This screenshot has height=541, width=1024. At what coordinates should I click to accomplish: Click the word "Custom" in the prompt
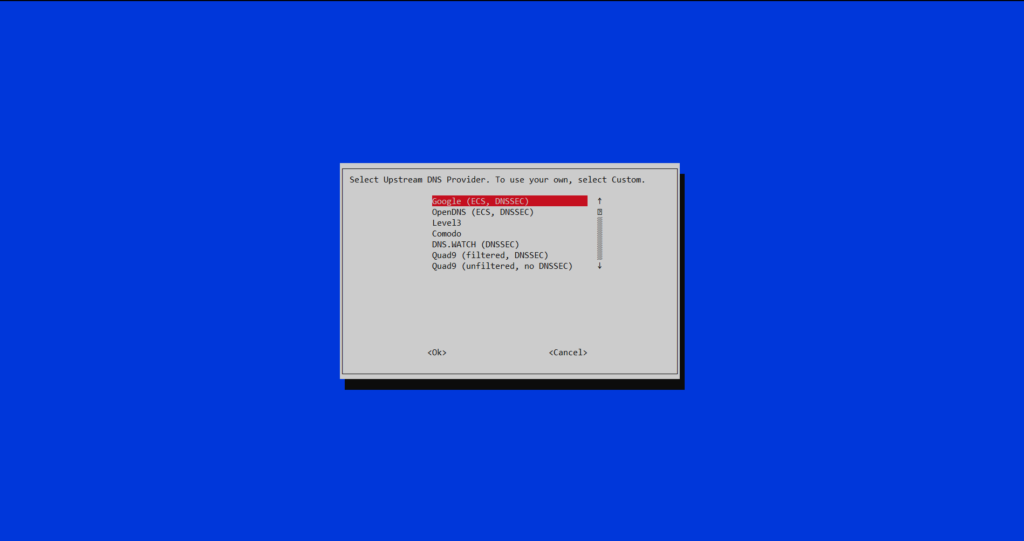(x=626, y=180)
